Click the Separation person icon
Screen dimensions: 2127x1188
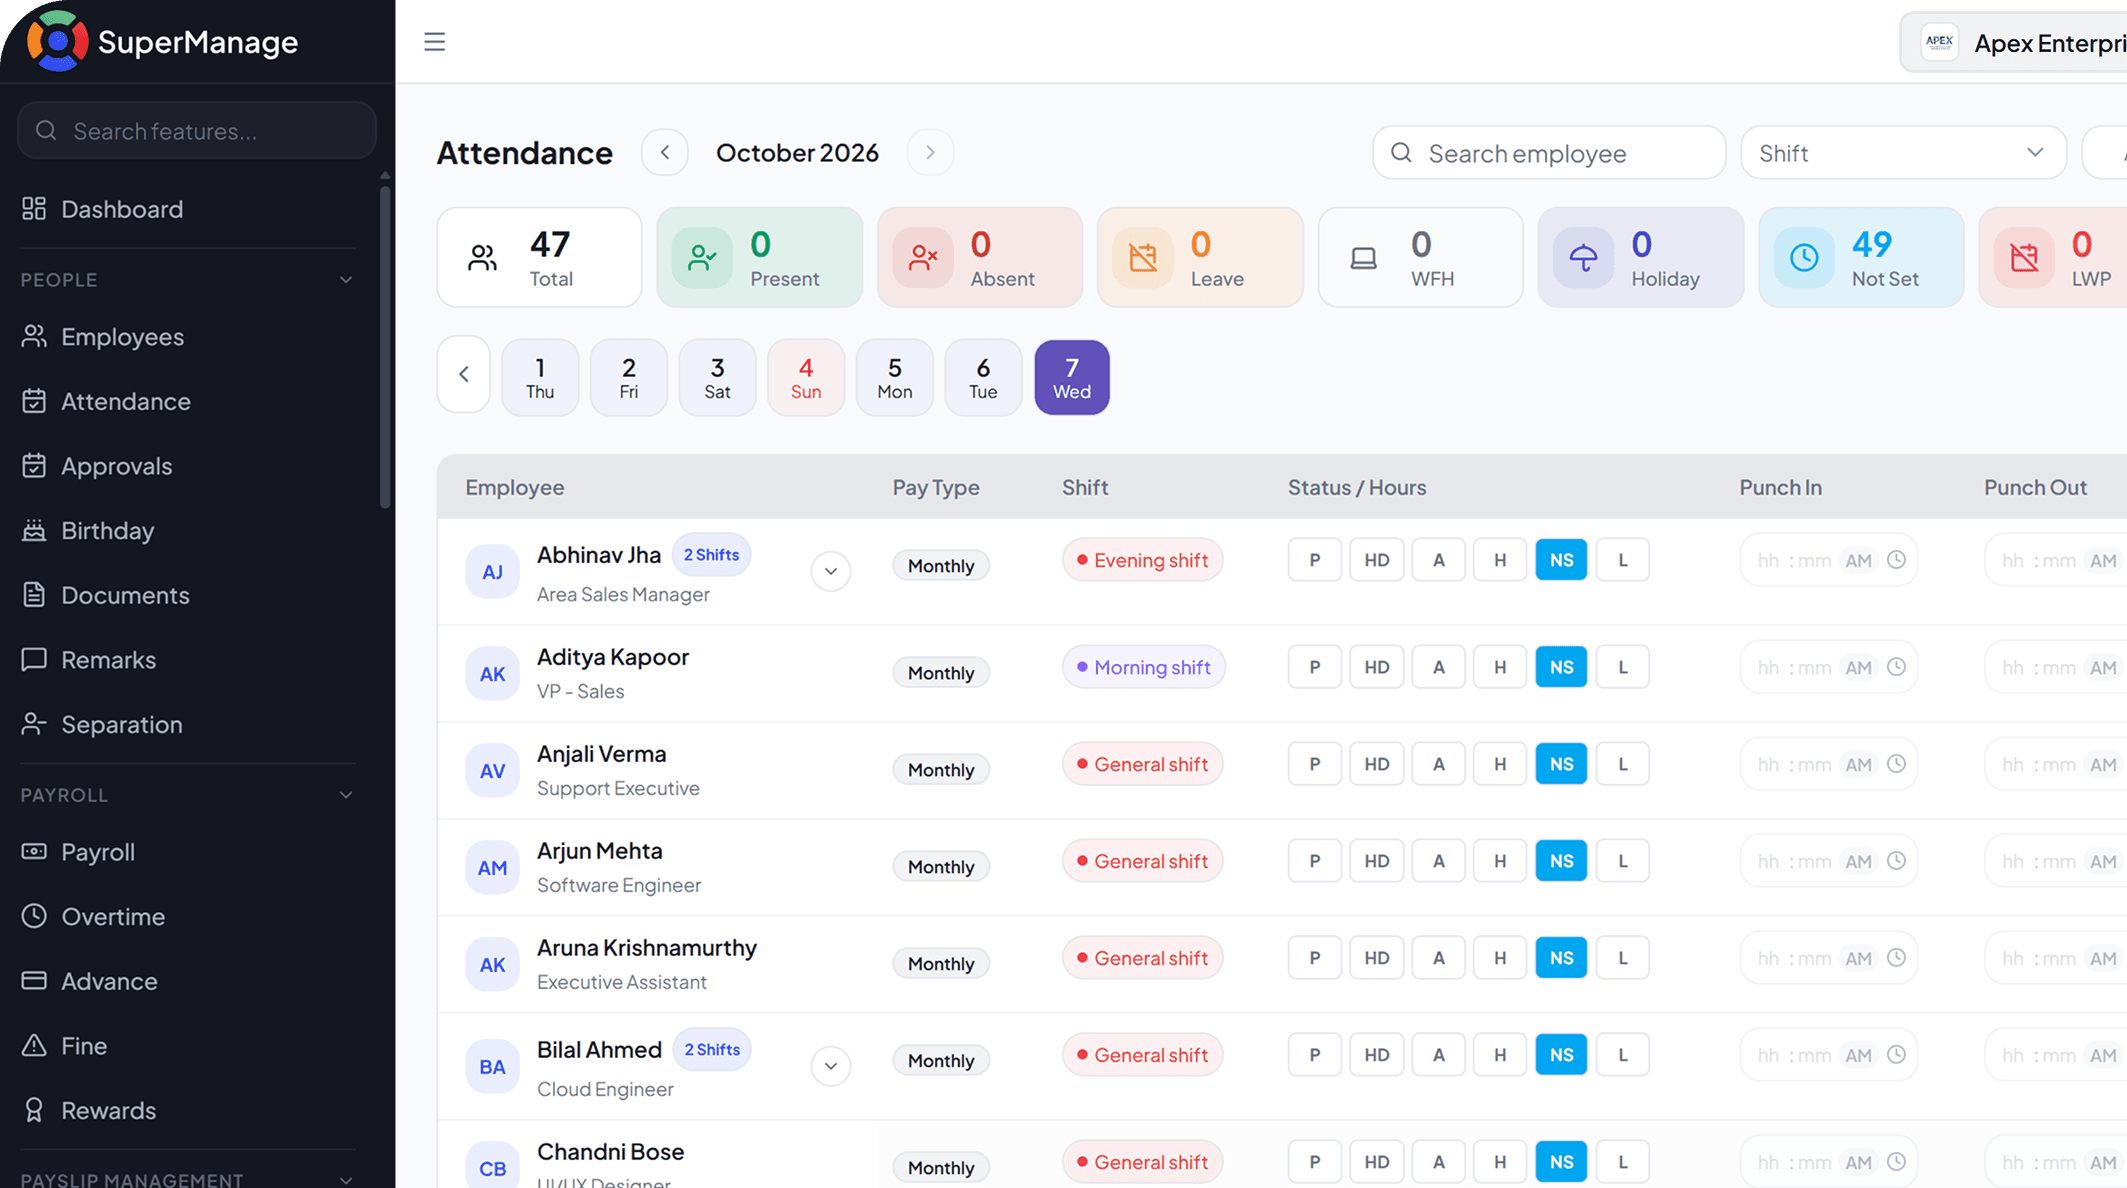click(34, 724)
